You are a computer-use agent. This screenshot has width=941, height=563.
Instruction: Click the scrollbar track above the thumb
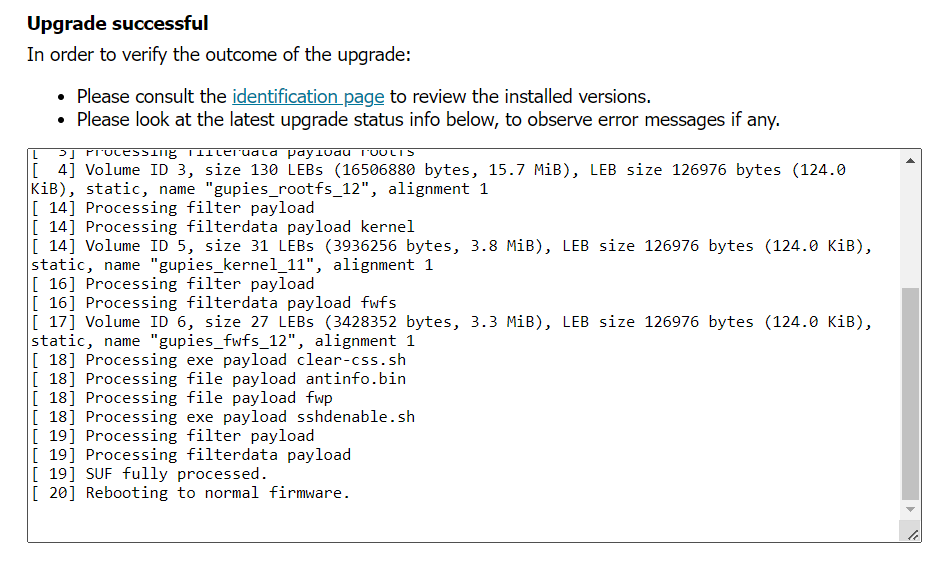point(910,229)
